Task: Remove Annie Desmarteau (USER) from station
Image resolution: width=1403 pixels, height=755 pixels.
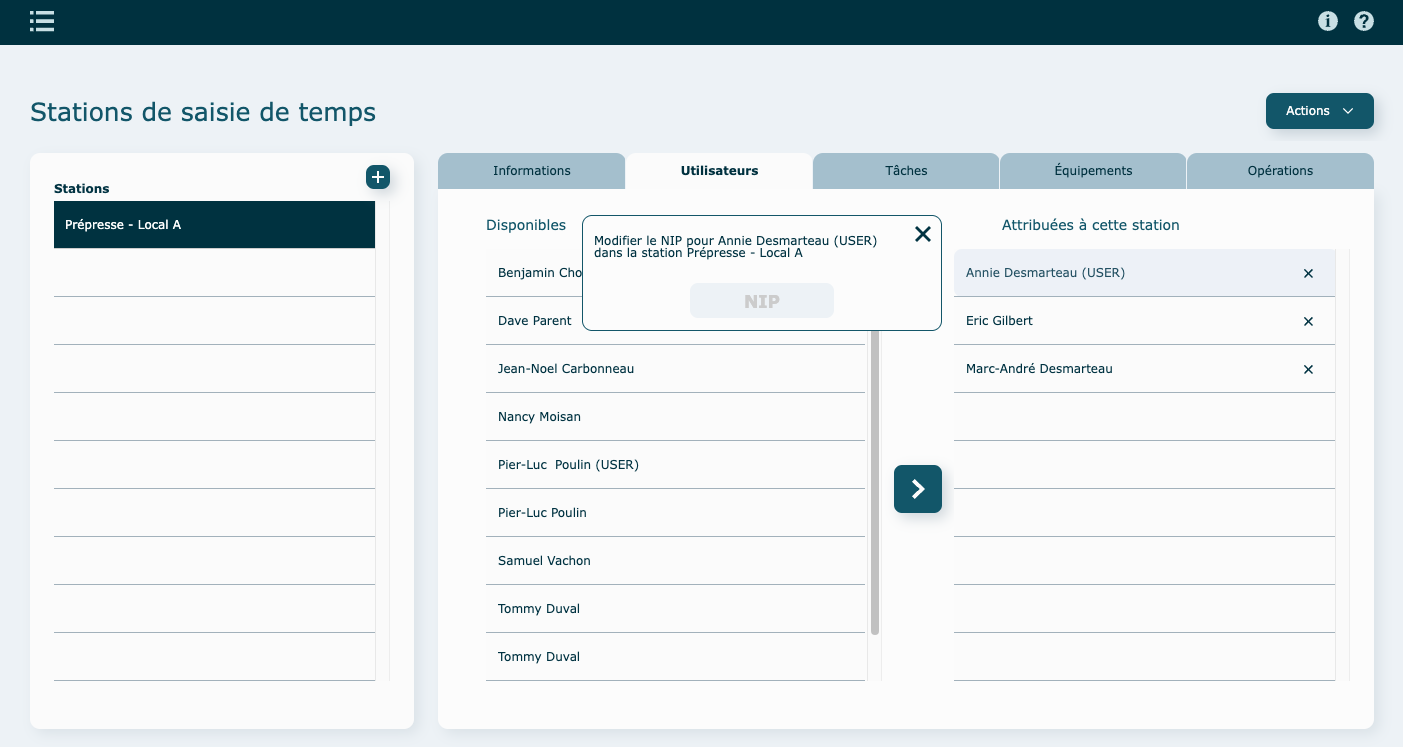Action: tap(1308, 273)
